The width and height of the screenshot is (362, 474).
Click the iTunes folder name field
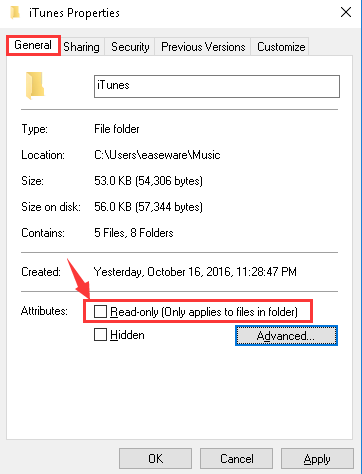217,86
